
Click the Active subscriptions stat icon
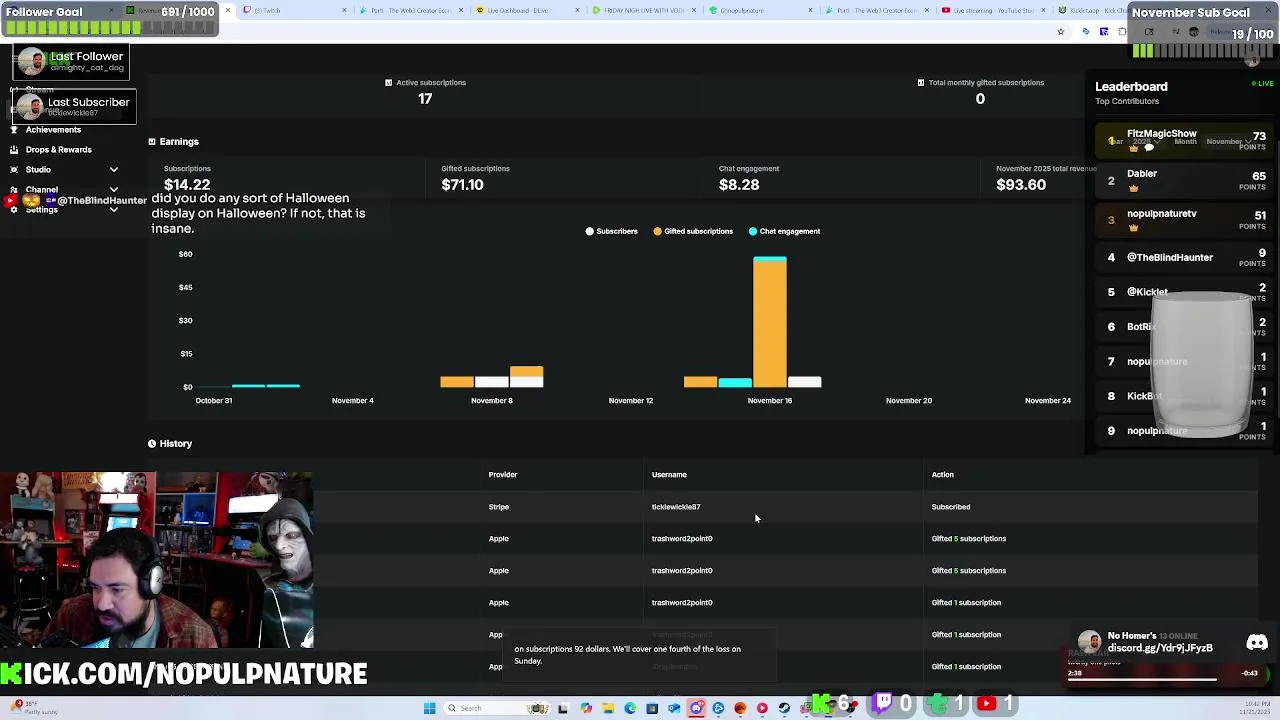coord(388,83)
